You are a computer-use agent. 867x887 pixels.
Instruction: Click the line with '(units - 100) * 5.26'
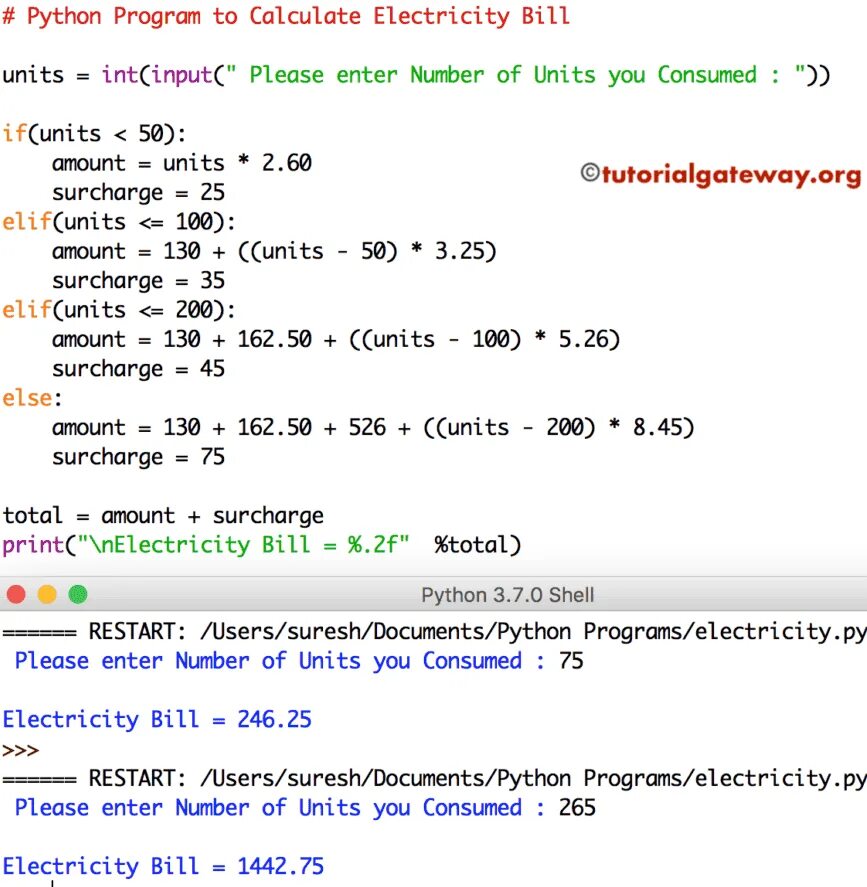[x=336, y=339]
